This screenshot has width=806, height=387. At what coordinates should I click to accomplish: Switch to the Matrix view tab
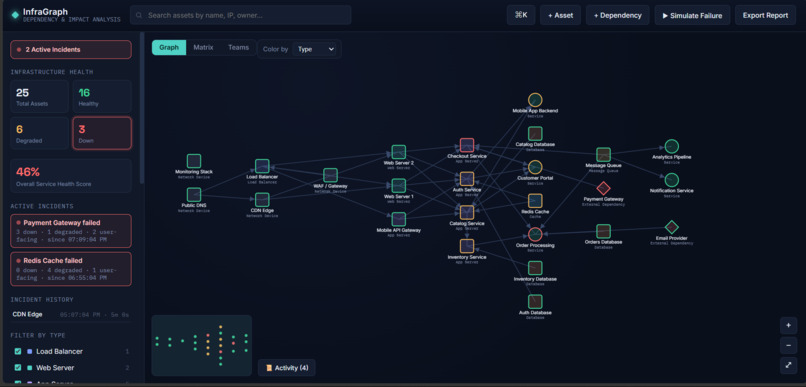[203, 47]
